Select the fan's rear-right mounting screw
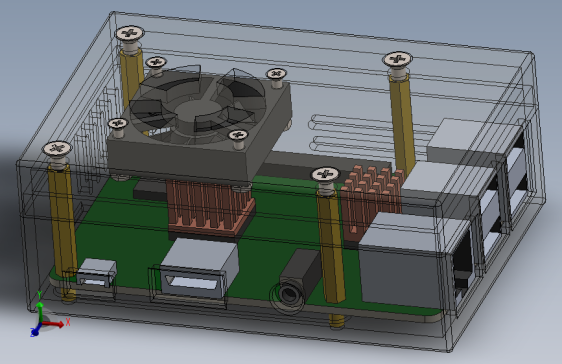Image resolution: width=562 pixels, height=364 pixels. point(276,77)
